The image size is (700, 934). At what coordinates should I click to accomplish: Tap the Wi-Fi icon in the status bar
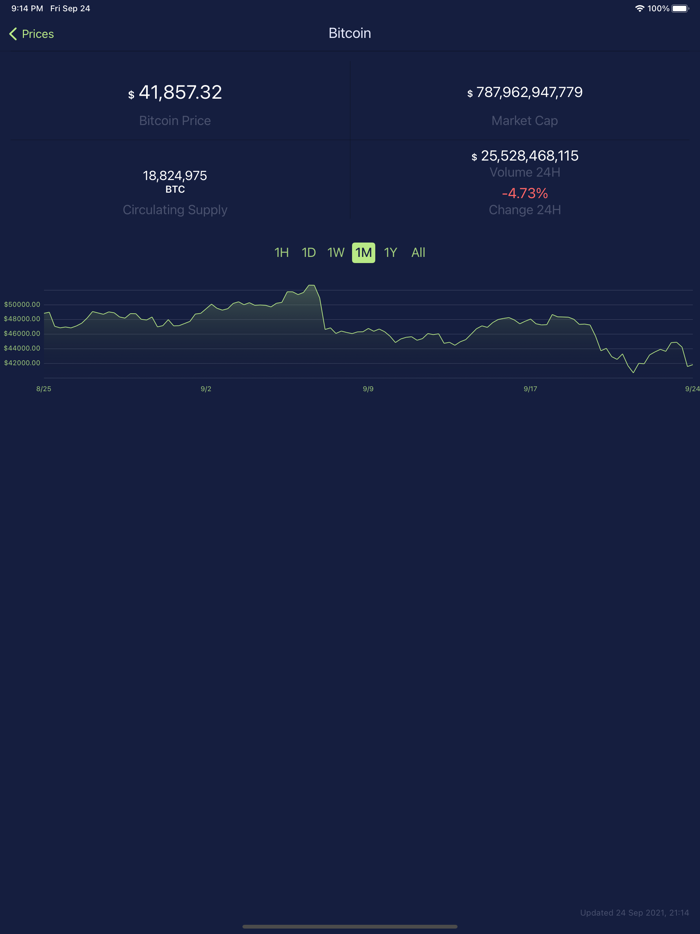[640, 8]
